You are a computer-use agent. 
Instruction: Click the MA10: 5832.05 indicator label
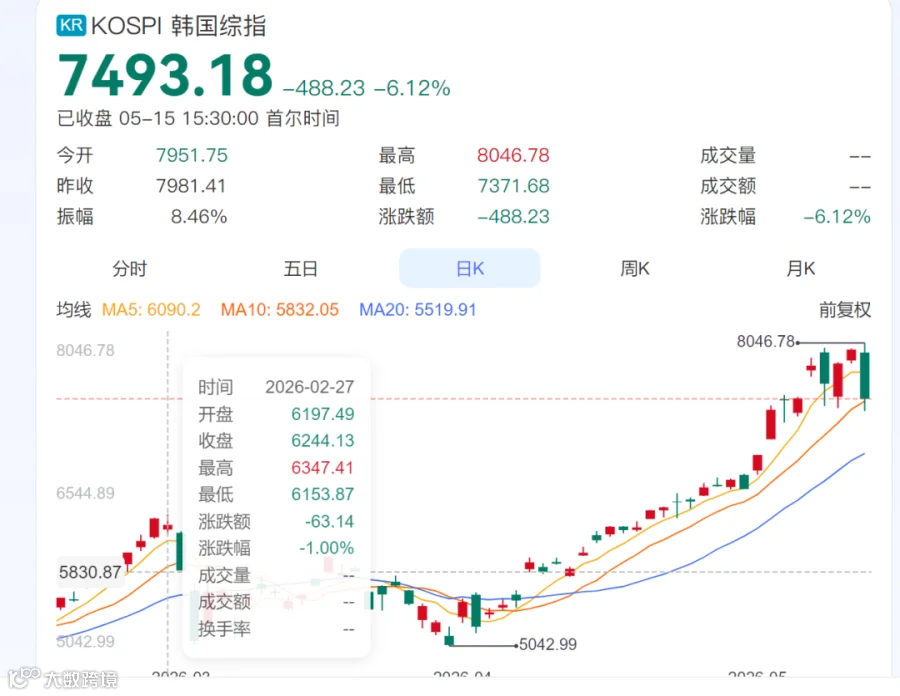(x=280, y=310)
